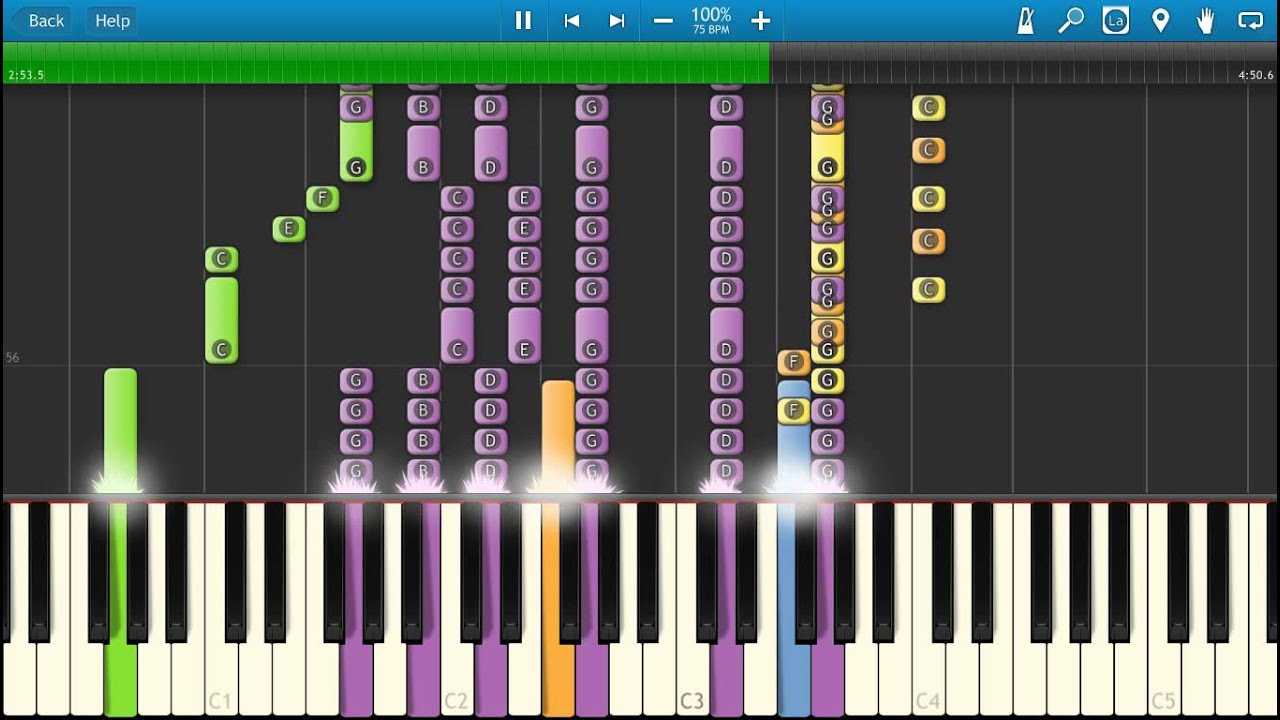Screen dimensions: 1280x720
Task: Click the orange F note block
Action: click(793, 362)
